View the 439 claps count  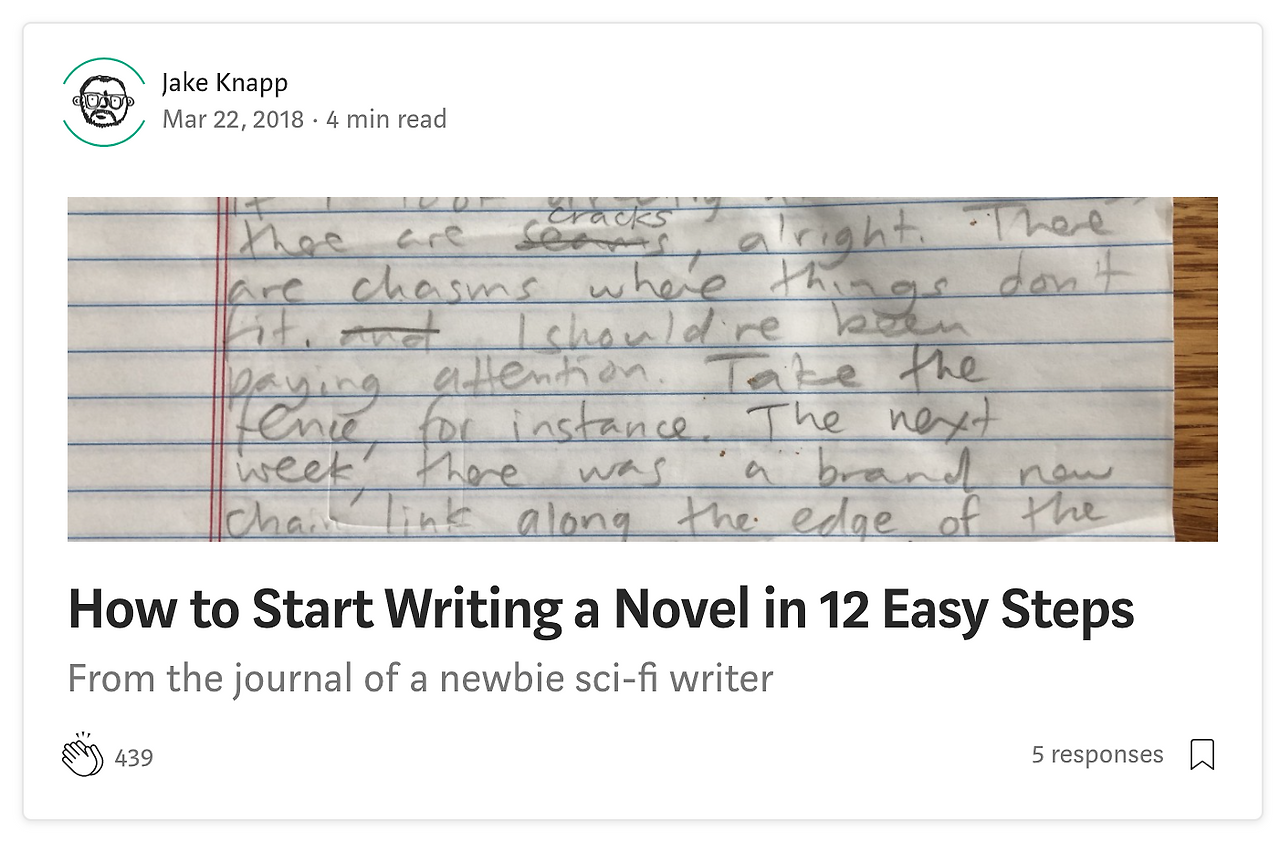[134, 758]
